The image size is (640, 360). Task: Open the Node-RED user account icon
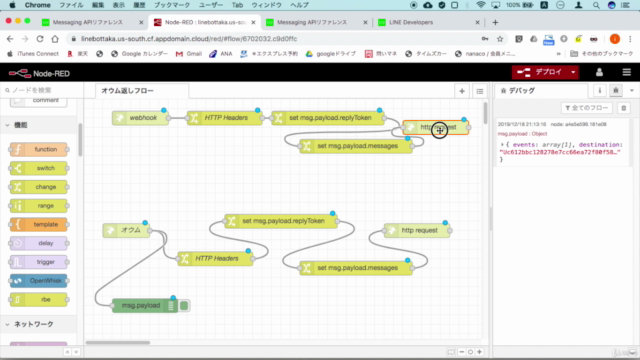pyautogui.click(x=599, y=72)
